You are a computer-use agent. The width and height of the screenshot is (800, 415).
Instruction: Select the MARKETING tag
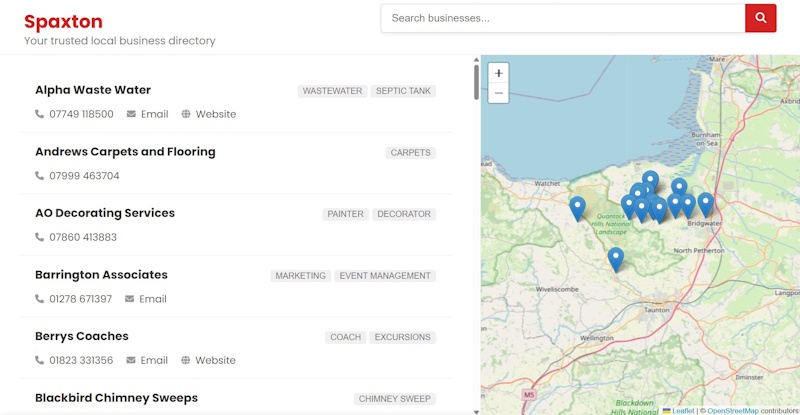(301, 276)
